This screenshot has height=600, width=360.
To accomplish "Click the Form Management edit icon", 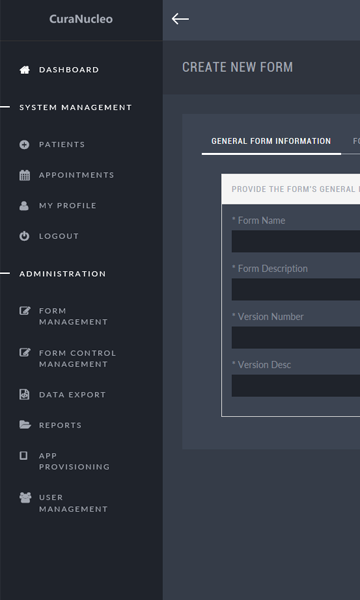I will tap(25, 310).
